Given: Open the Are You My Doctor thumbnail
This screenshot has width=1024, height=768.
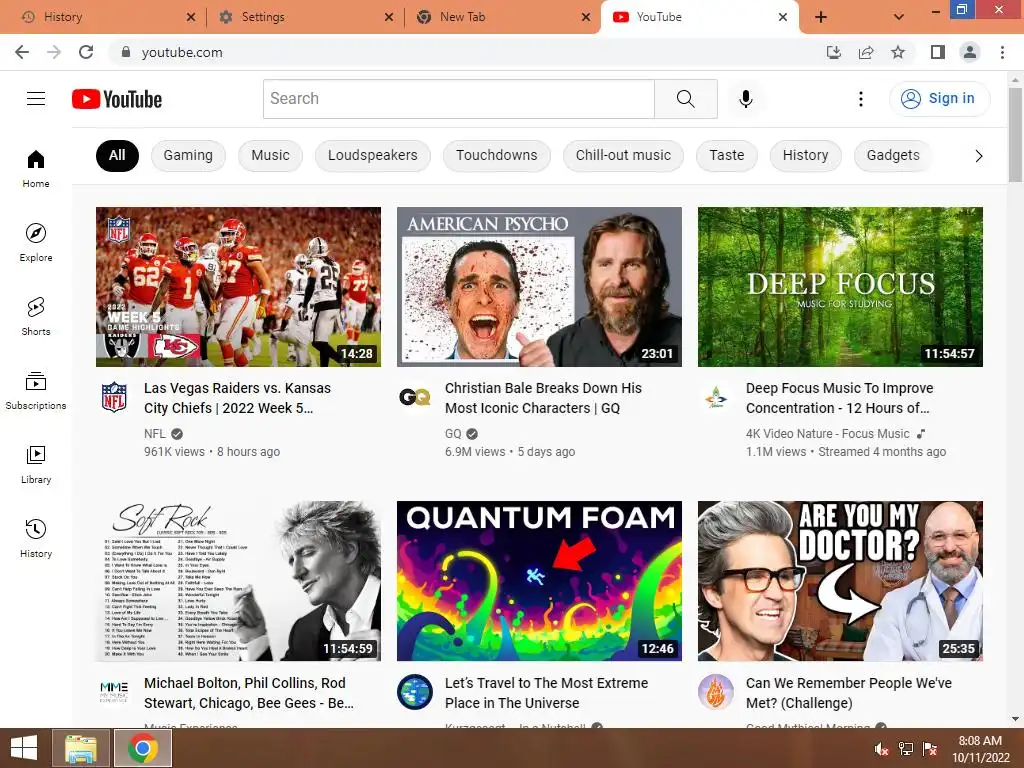Looking at the screenshot, I should click(840, 581).
